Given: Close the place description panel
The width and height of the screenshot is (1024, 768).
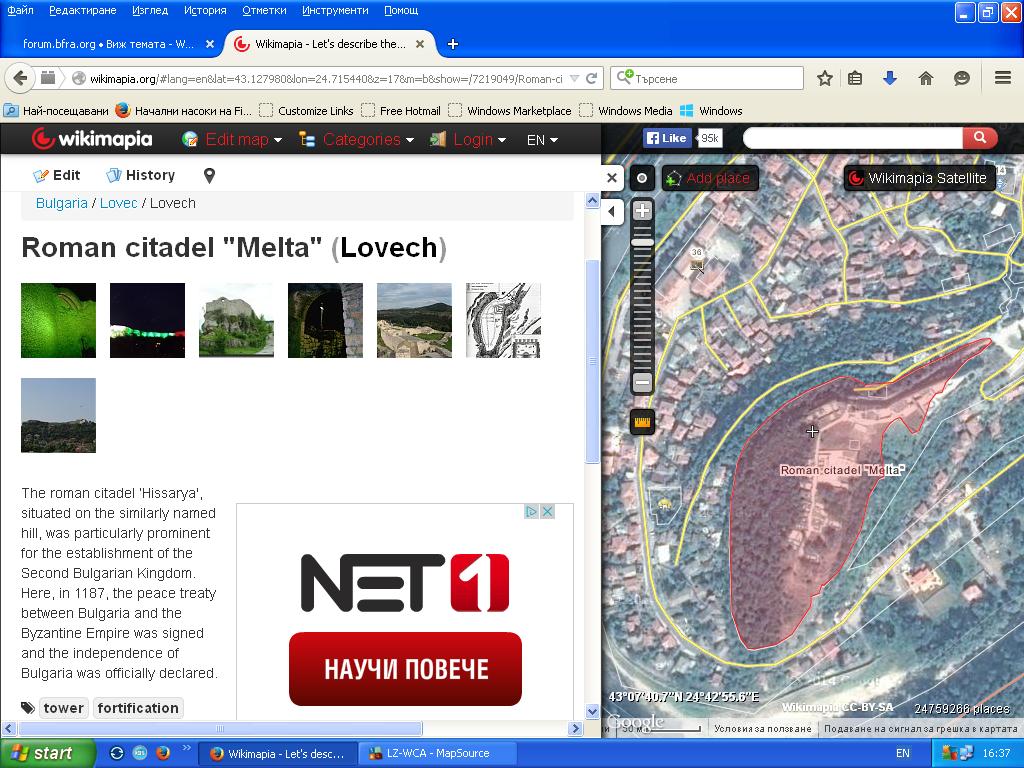Looking at the screenshot, I should coord(612,178).
